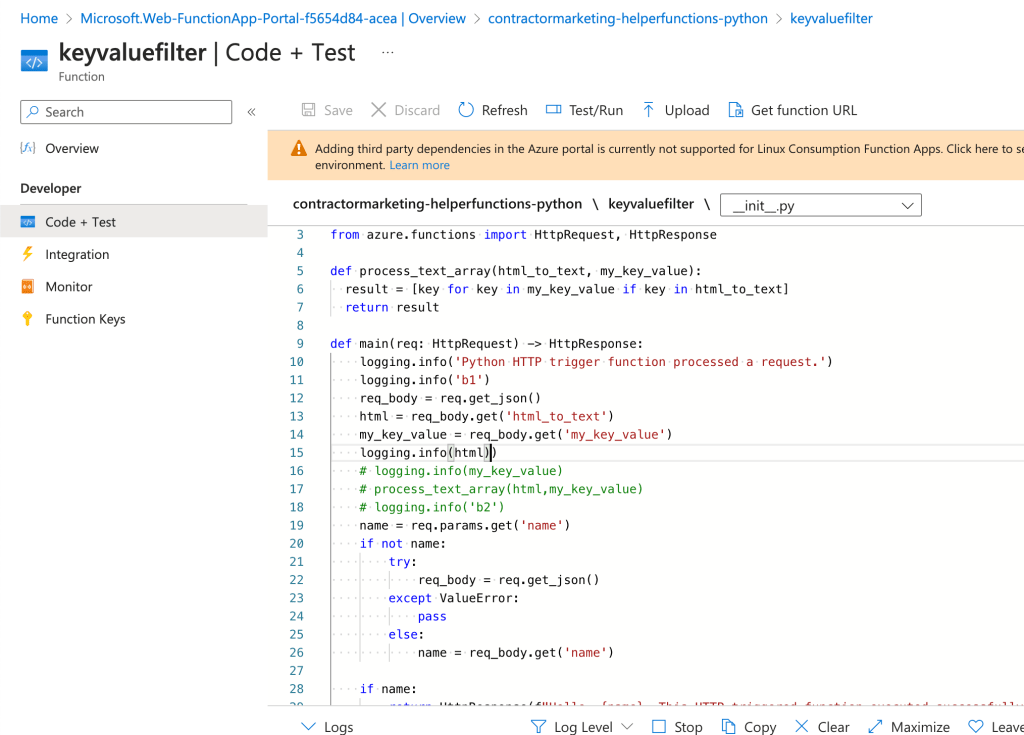Click the Learn more link in banner

tap(419, 165)
